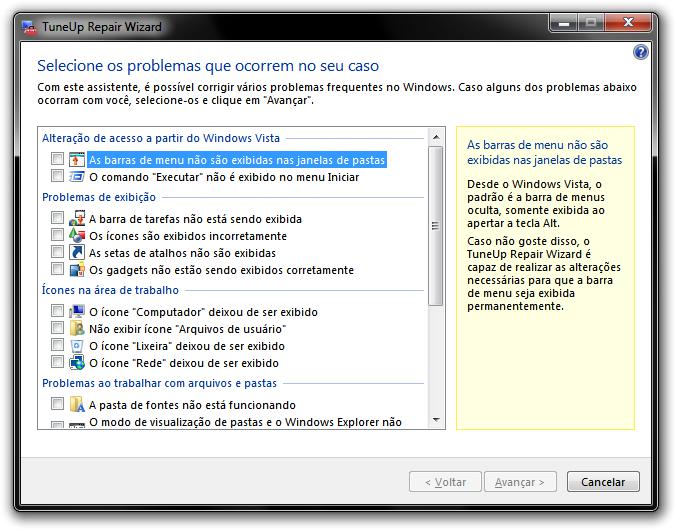Select 'As barras de menu não são exibidas' row
The height and width of the screenshot is (531, 676).
click(x=237, y=160)
